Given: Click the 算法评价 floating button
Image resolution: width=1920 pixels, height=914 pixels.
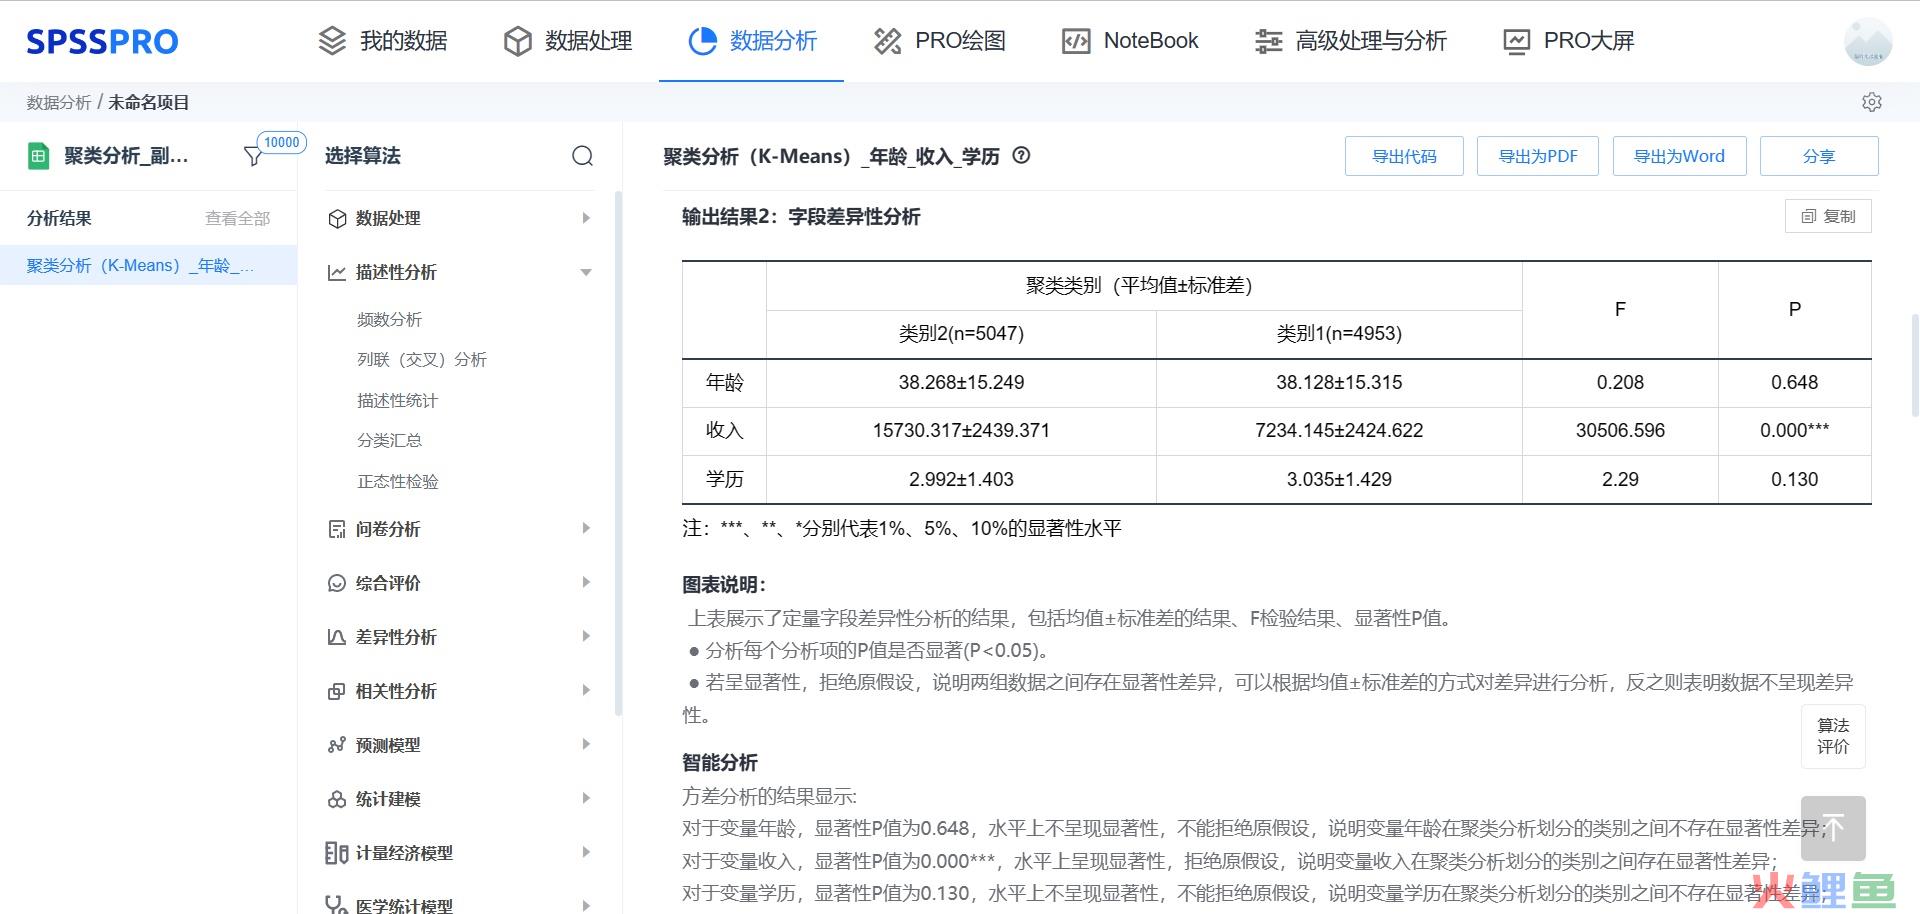Looking at the screenshot, I should (1833, 736).
